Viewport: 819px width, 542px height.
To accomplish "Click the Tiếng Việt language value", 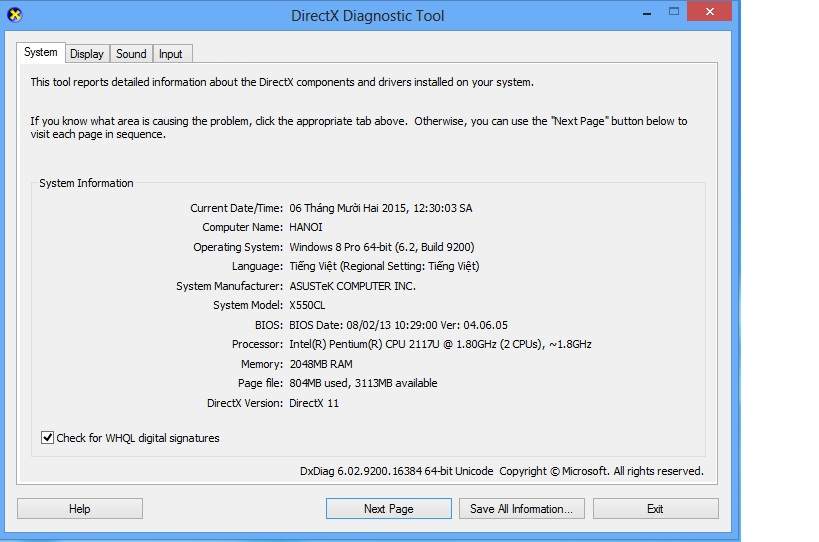I will tap(384, 266).
